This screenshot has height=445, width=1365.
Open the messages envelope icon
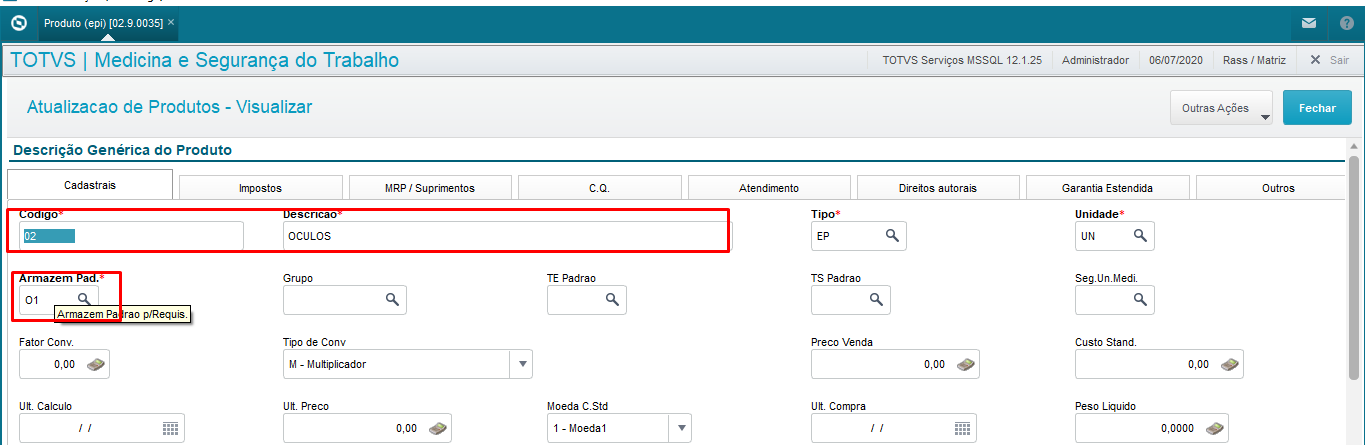click(1308, 22)
